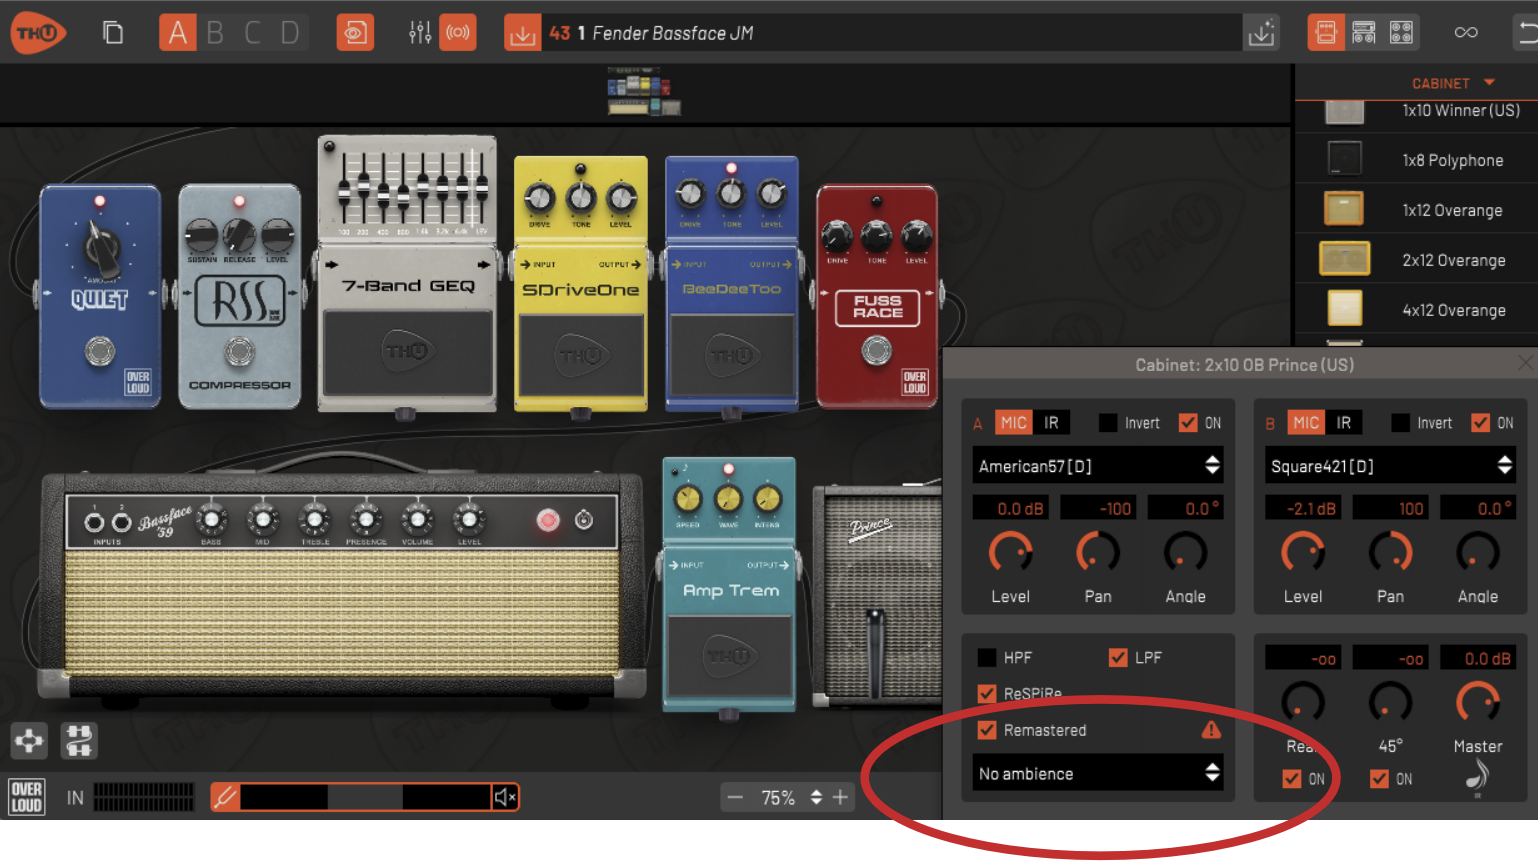Image resolution: width=1538 pixels, height=861 pixels.
Task: Click the move arrows icon
Action: click(x=29, y=741)
